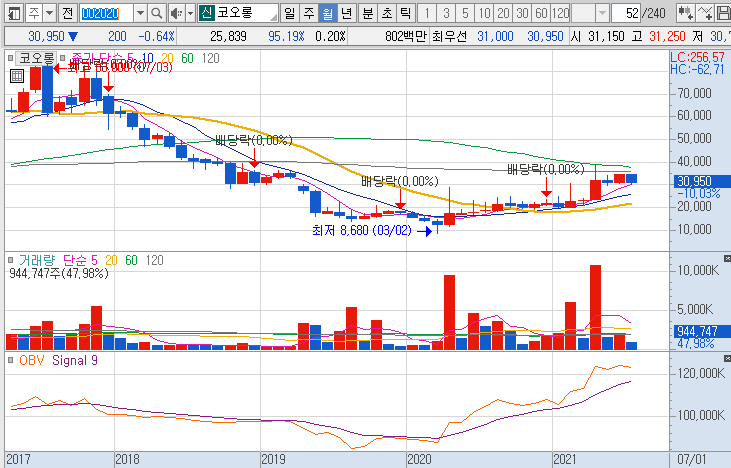Expand the dropdown next to speaker icon
This screenshot has width=731, height=468.
[x=190, y=13]
